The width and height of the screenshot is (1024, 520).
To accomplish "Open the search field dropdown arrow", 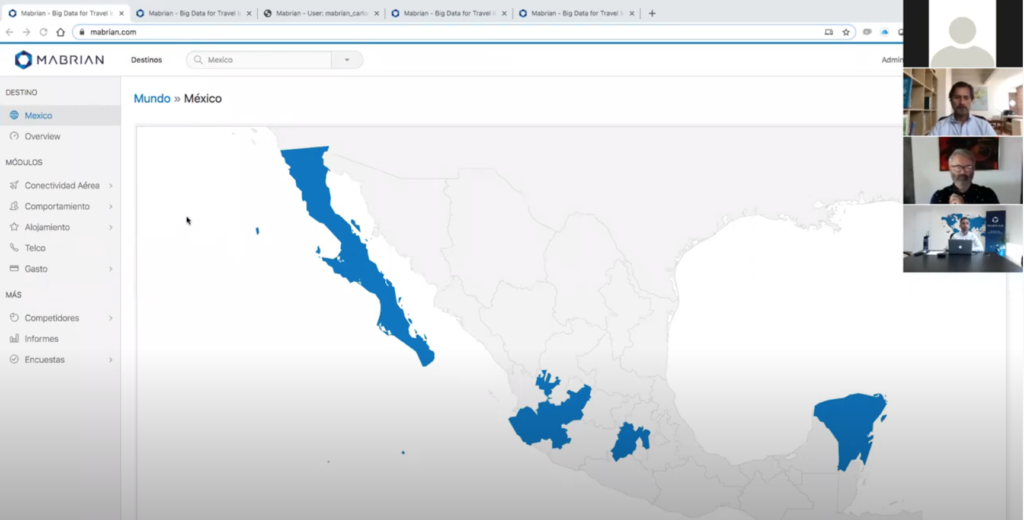I will [x=347, y=60].
